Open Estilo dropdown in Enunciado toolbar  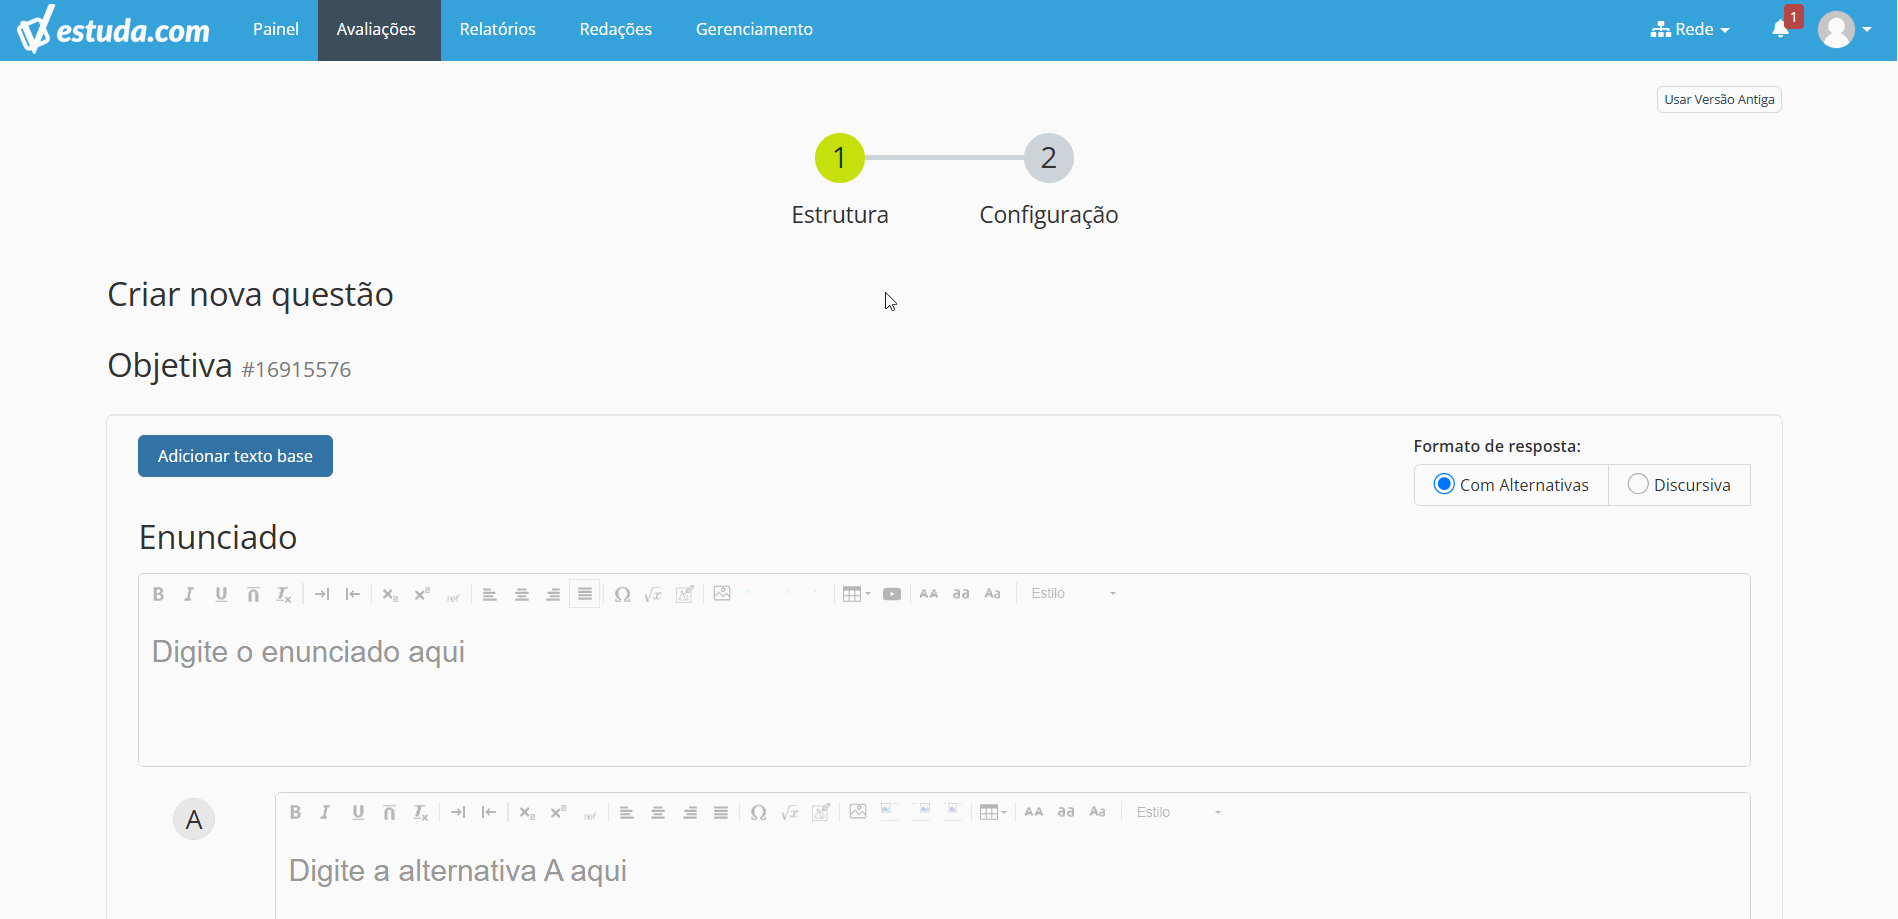point(1073,594)
